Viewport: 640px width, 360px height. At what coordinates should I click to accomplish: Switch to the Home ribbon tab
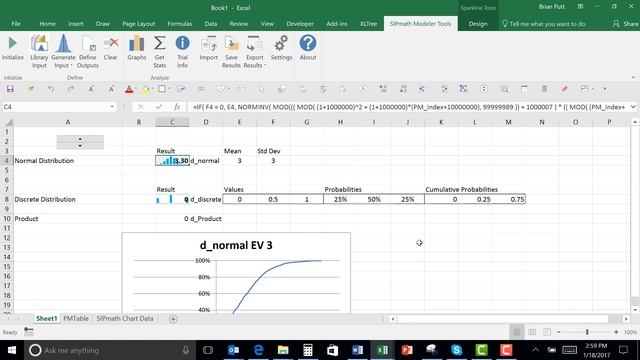point(47,24)
